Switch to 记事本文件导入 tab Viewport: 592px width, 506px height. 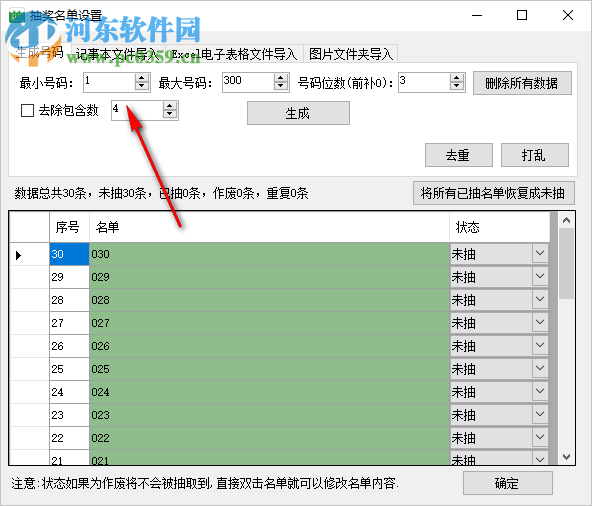(118, 54)
